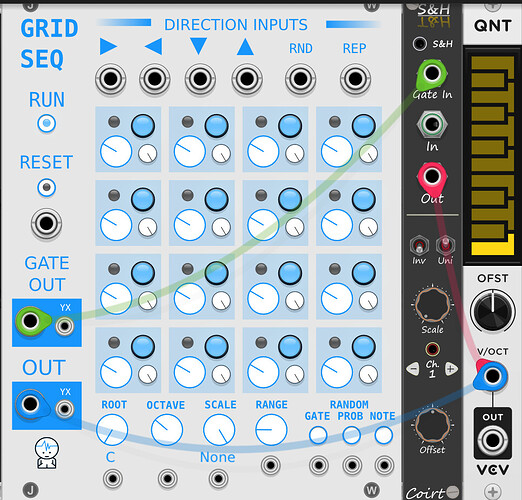The image size is (522, 500).
Task: Click the down arrow direction input jack
Action: coord(200,79)
